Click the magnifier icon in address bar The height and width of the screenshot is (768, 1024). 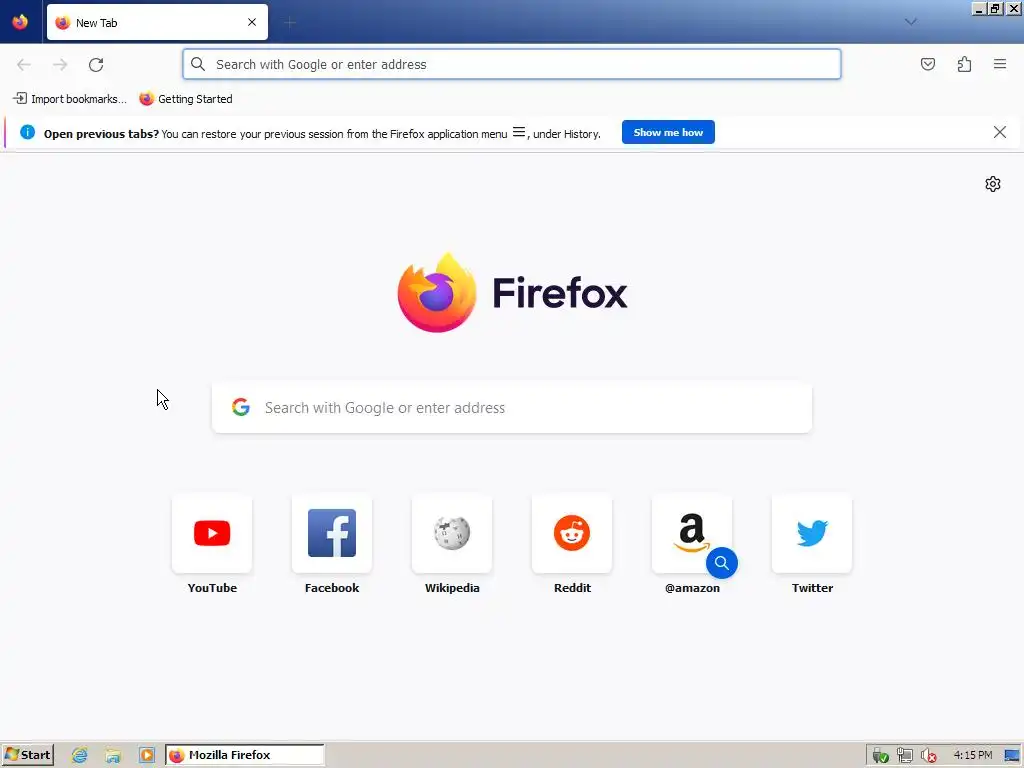(x=198, y=64)
